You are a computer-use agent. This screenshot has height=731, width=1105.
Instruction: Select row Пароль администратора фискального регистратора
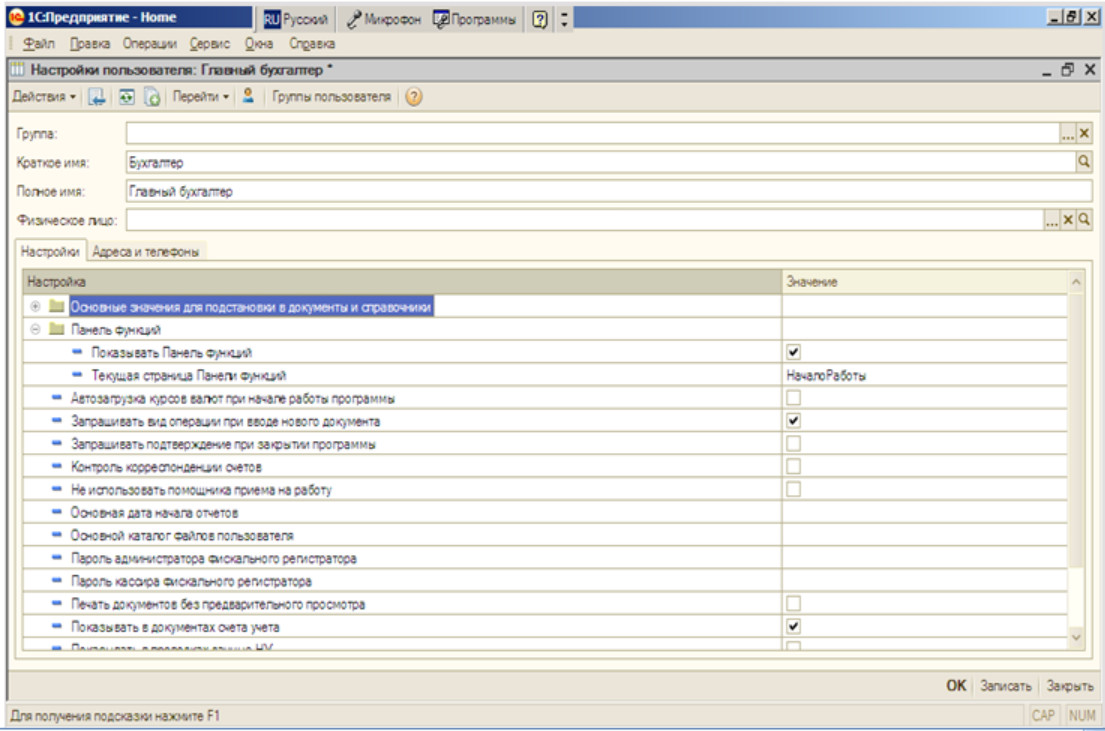click(x=545, y=558)
